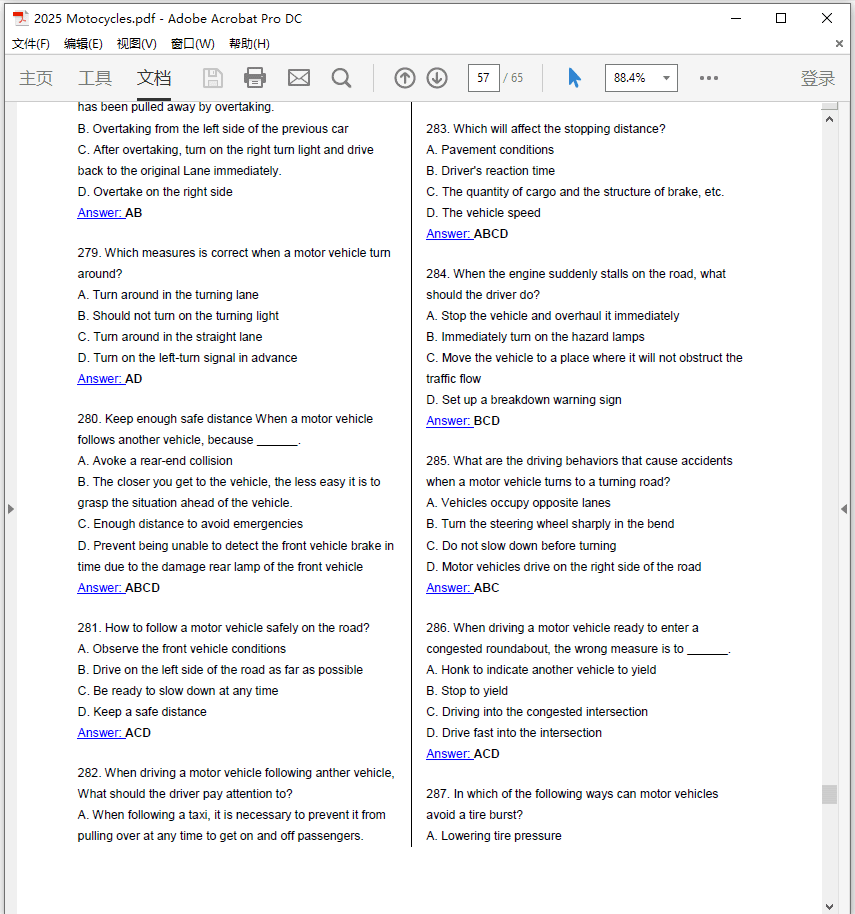Switch to the 工具 tab
Screen dimensions: 855x914
95,78
